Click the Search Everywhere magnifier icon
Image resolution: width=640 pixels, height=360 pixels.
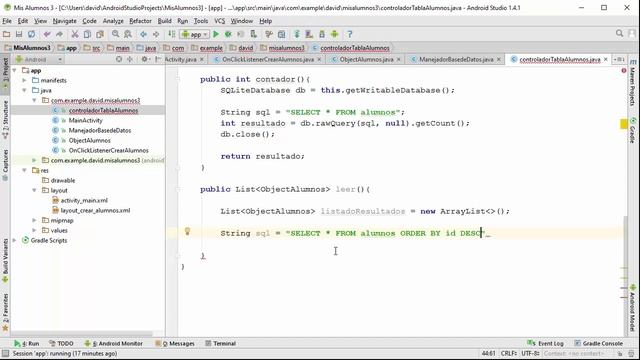[x=620, y=34]
